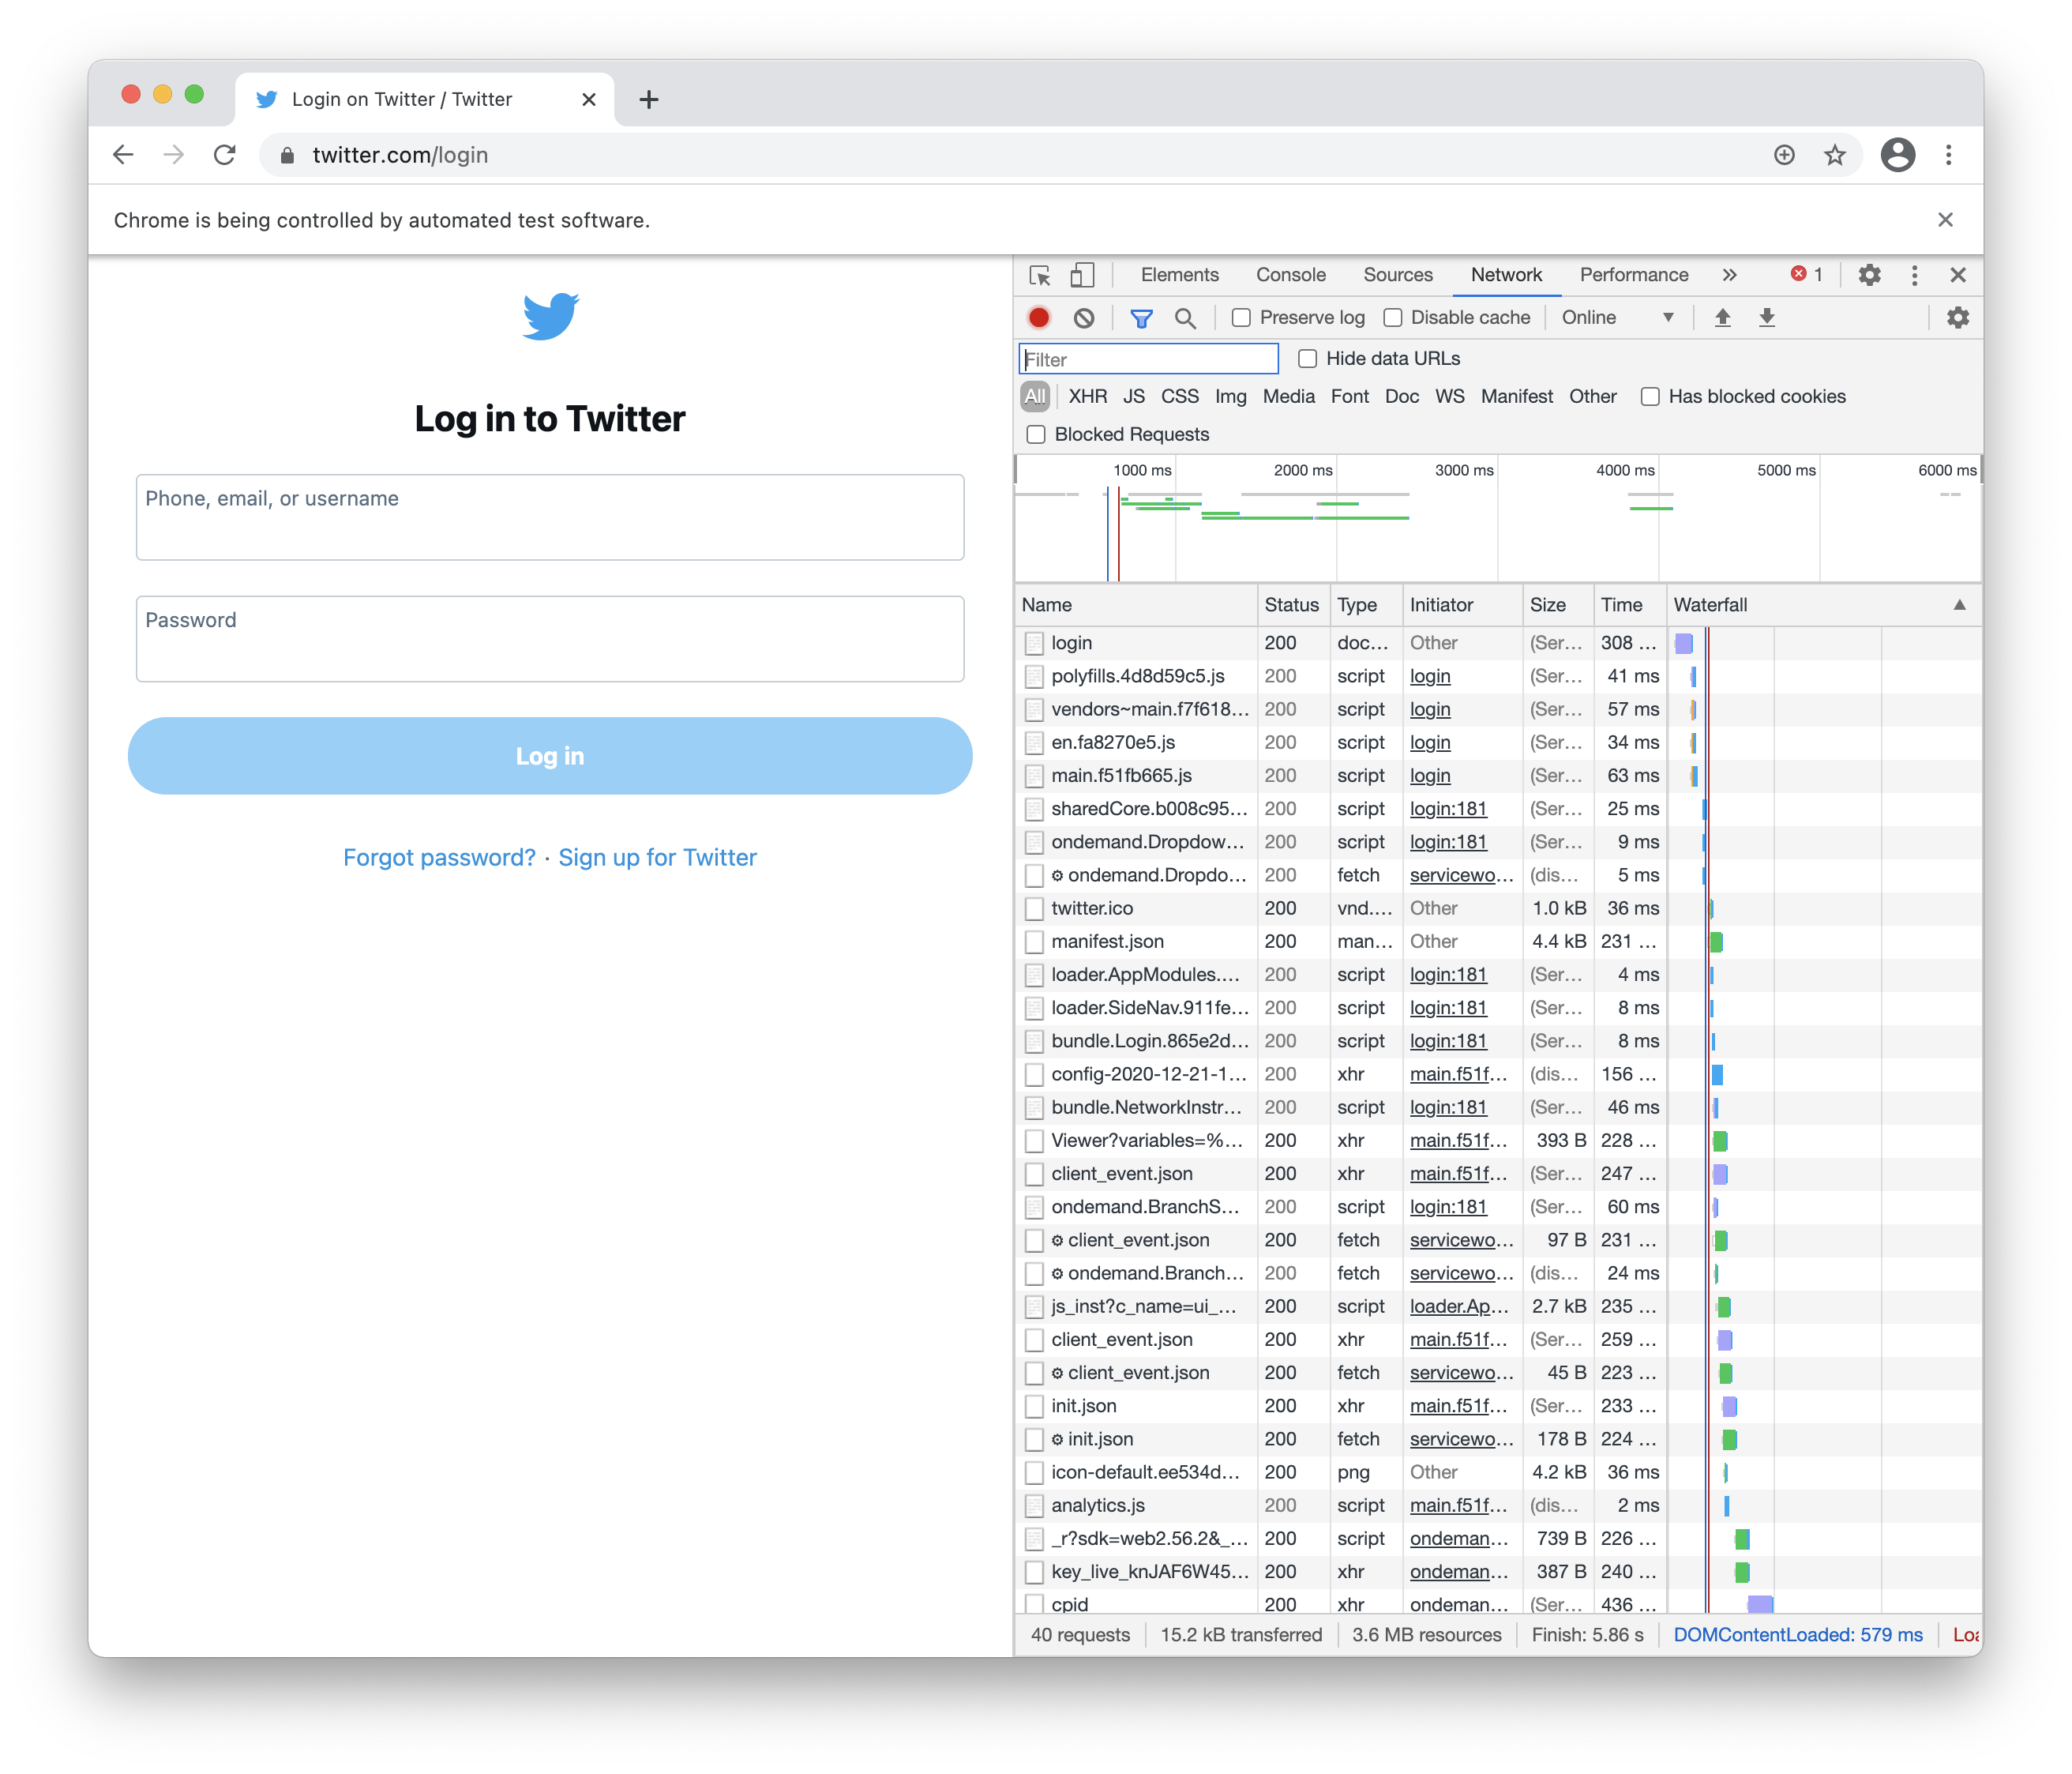This screenshot has height=1774, width=2072.
Task: Click Forgot password link
Action: point(439,858)
